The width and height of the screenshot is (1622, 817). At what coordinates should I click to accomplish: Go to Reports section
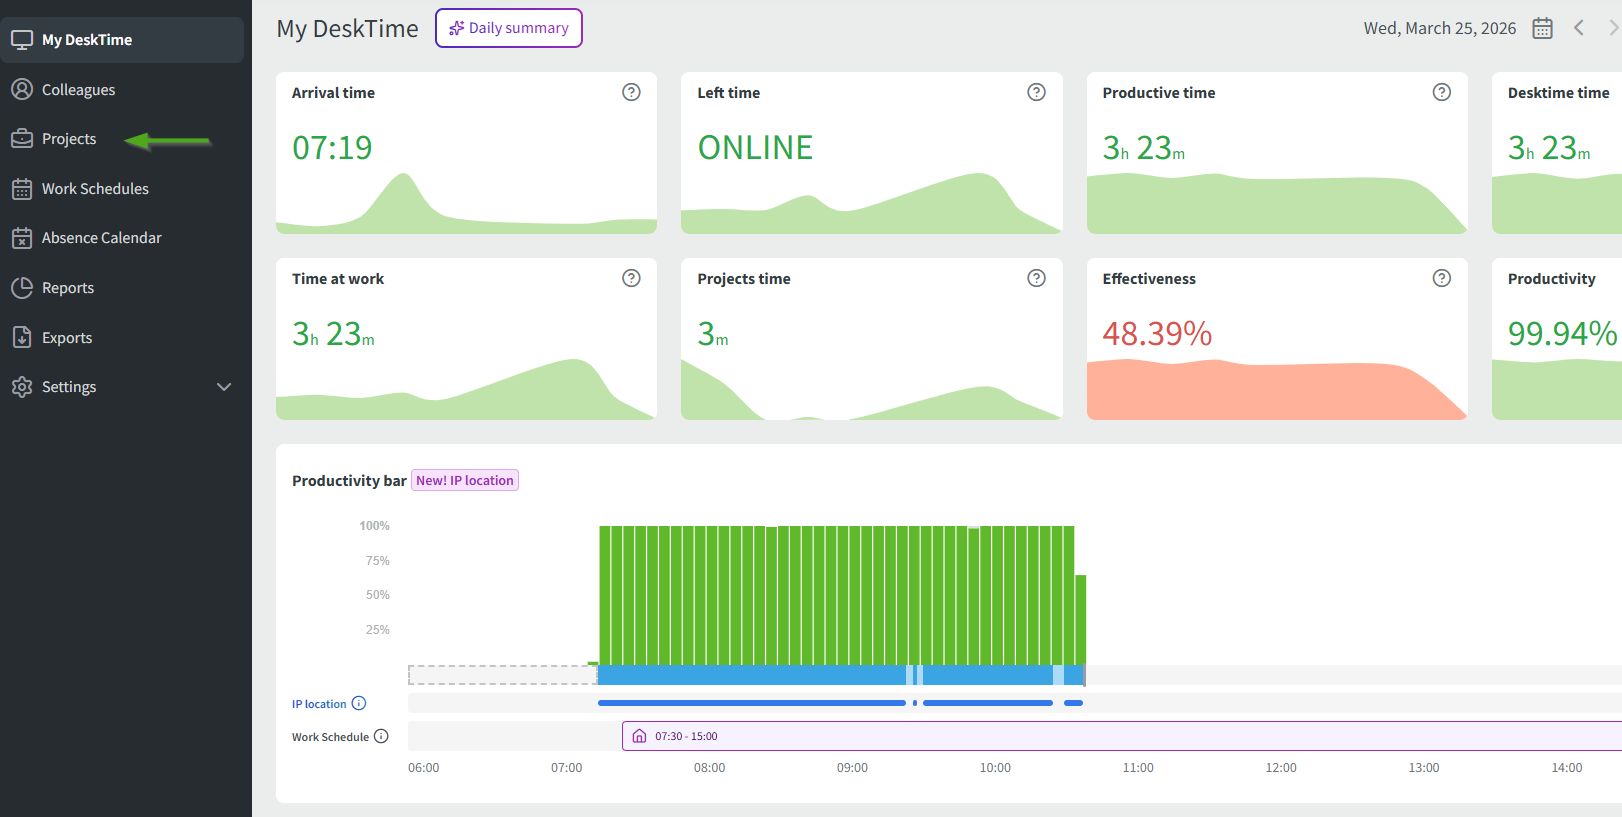[x=68, y=288]
